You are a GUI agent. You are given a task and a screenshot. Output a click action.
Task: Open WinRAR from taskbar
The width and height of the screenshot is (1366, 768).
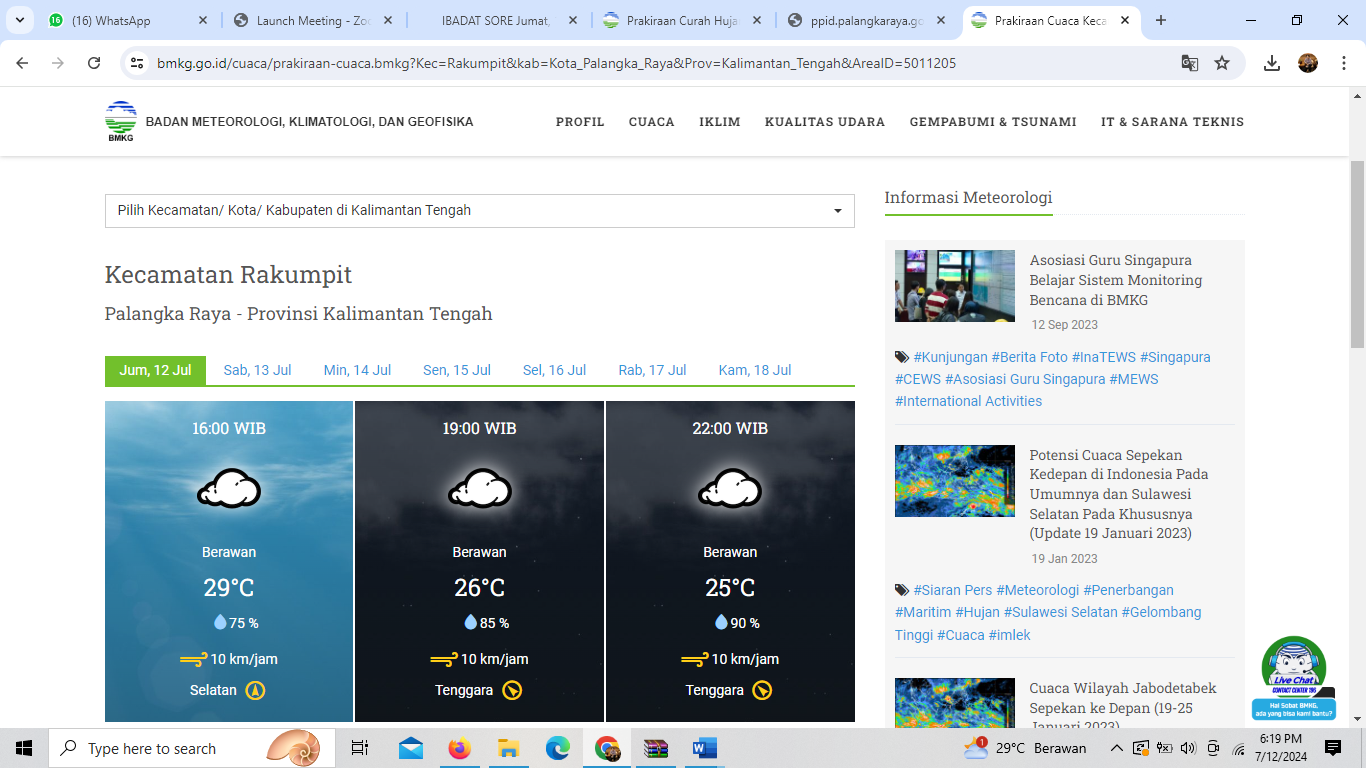point(655,748)
